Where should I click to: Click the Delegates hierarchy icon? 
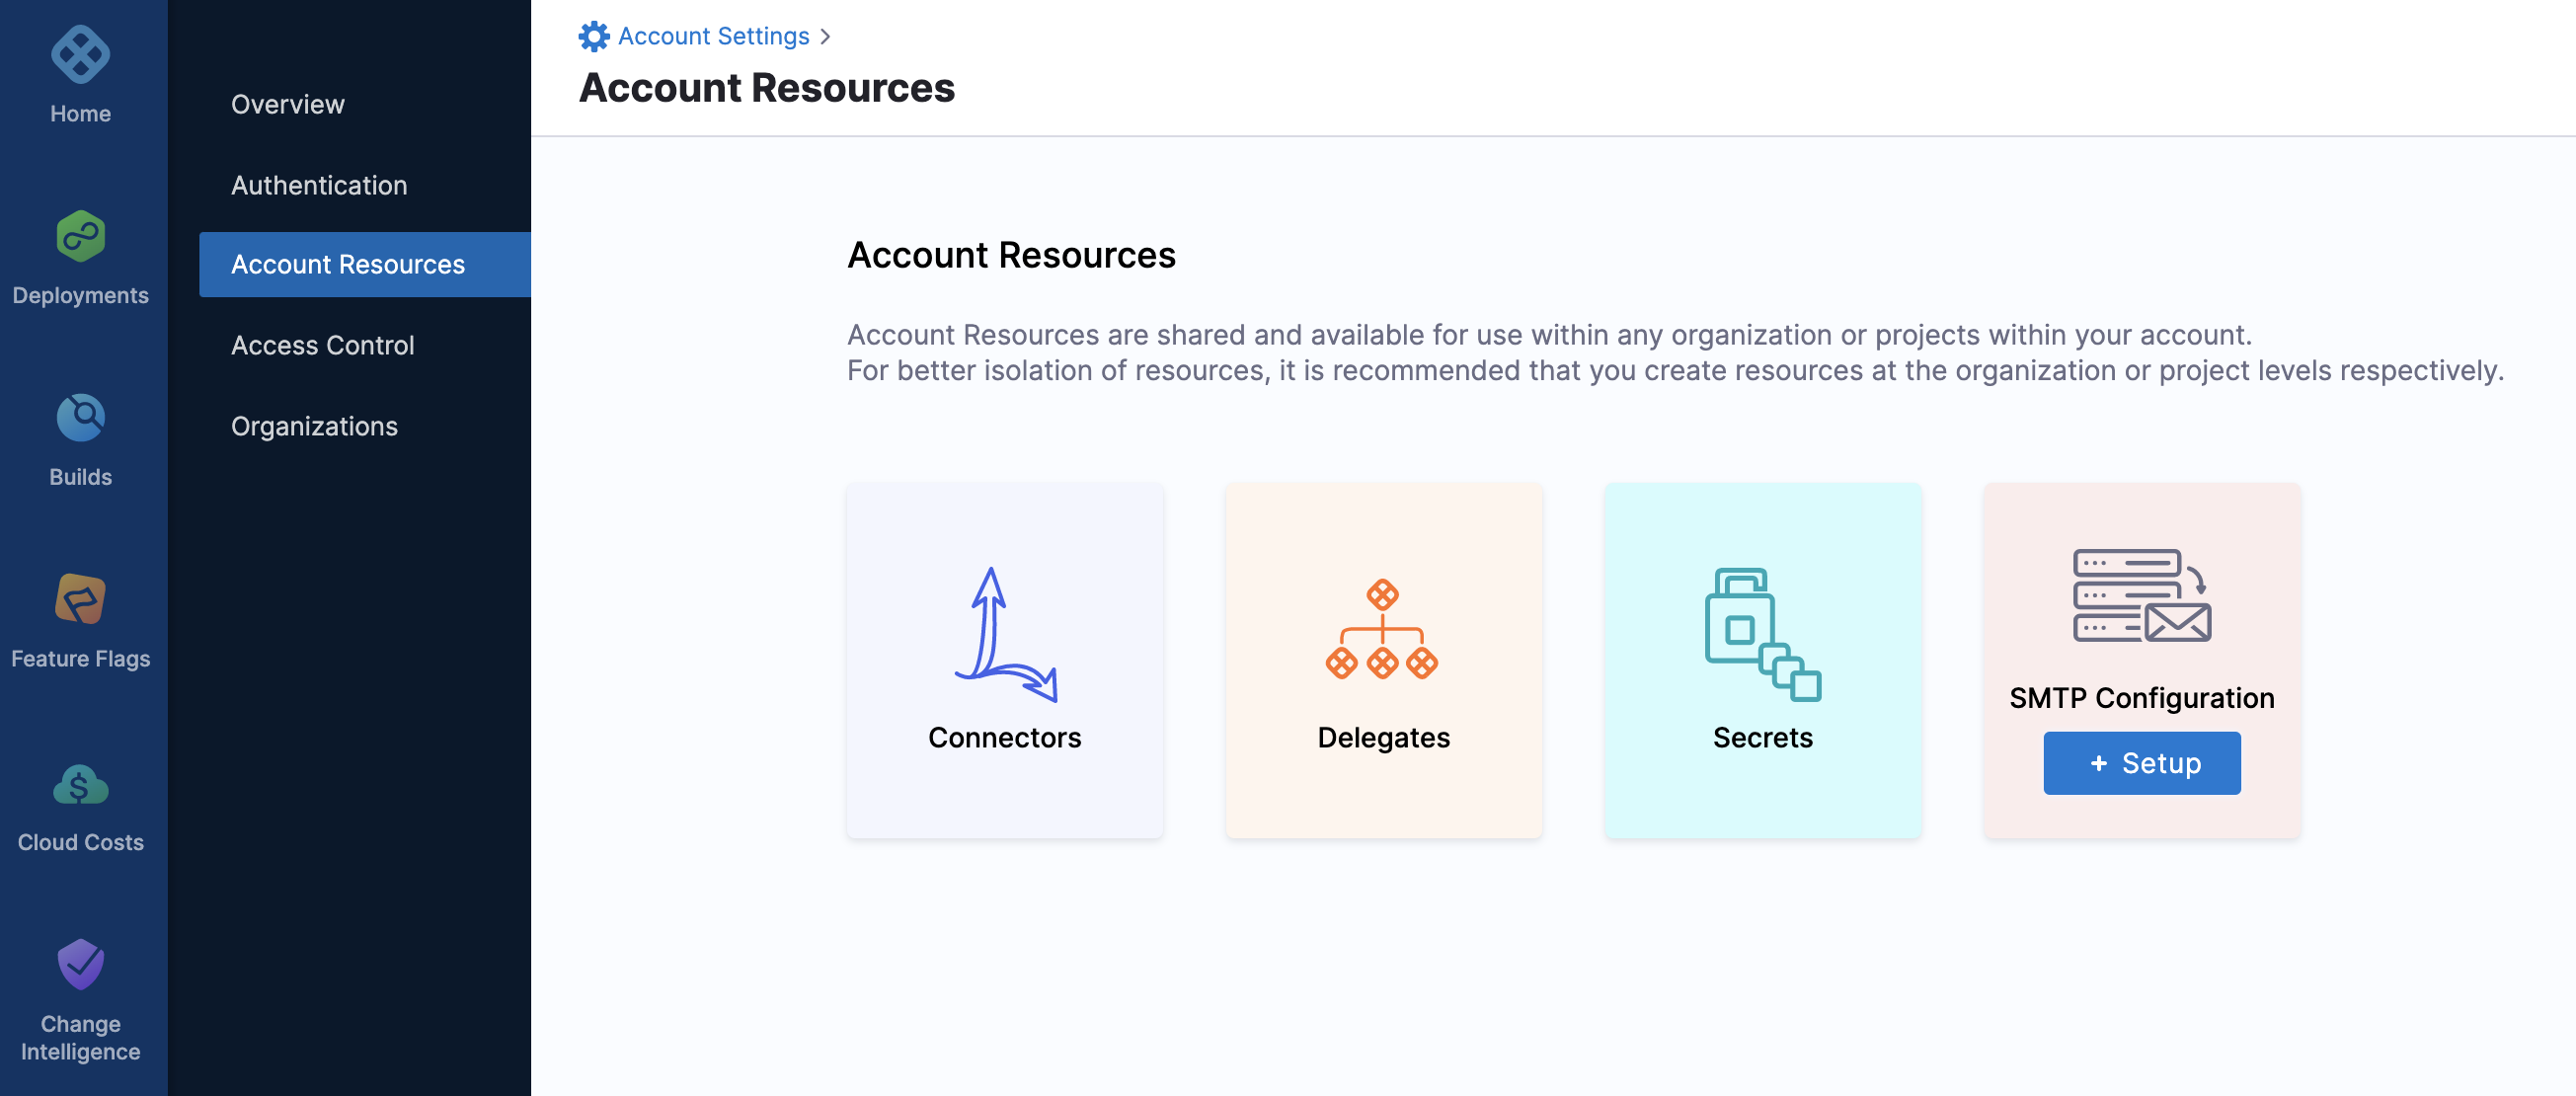(1382, 629)
